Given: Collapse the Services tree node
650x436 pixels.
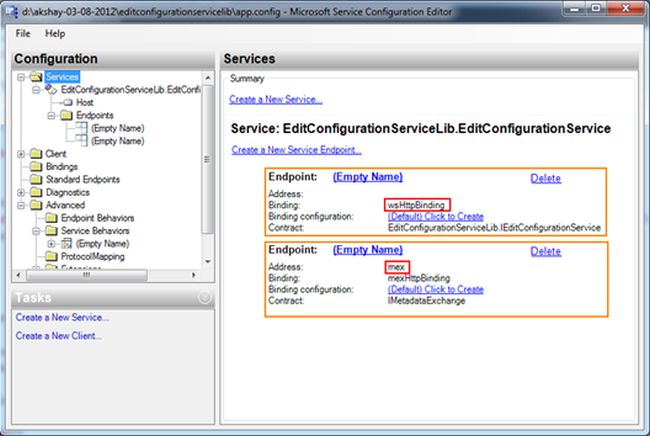Looking at the screenshot, I should coord(21,77).
